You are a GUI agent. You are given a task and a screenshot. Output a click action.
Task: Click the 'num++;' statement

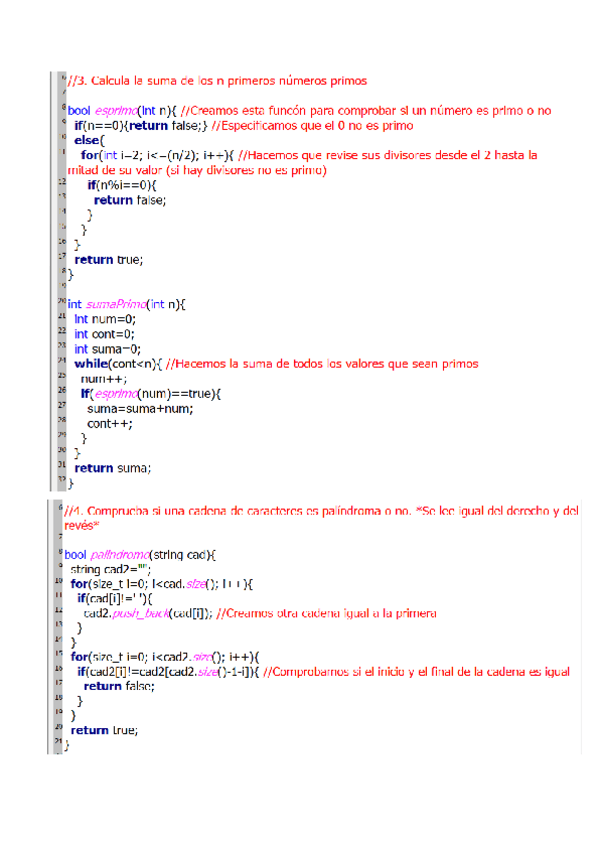tap(104, 379)
